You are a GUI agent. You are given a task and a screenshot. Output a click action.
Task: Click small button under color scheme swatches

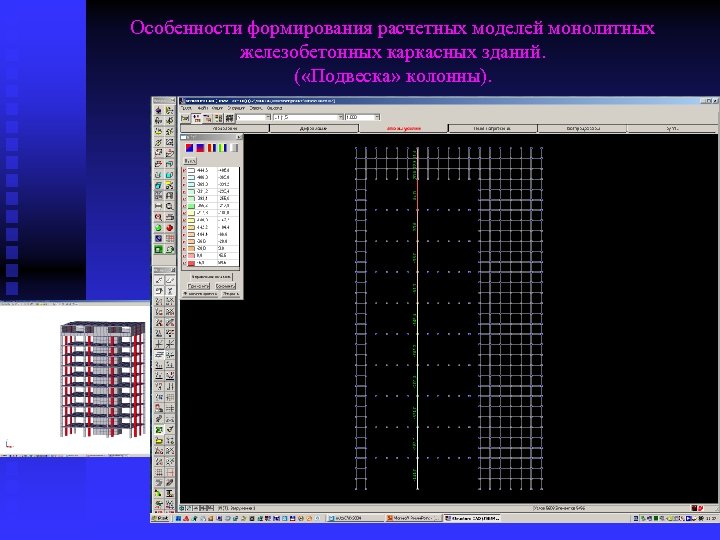pyautogui.click(x=190, y=161)
